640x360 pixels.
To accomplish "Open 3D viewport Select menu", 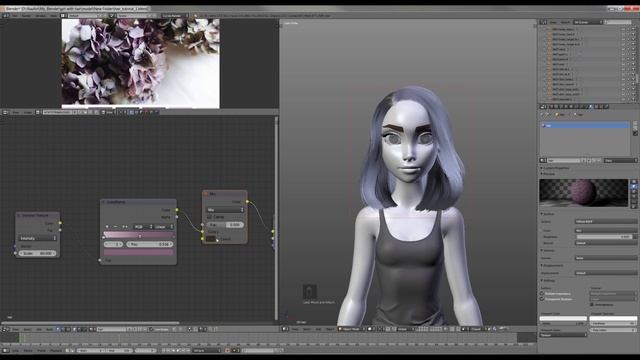I will 307,329.
